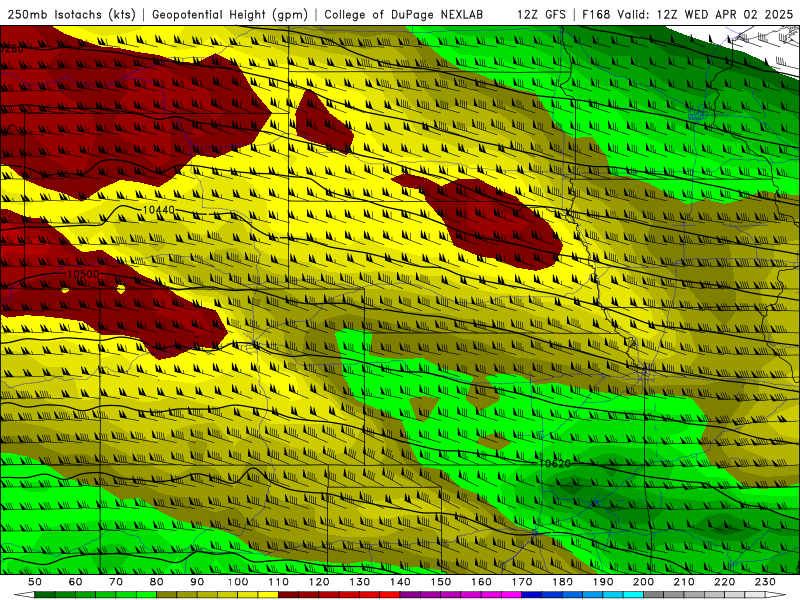Click the 230 label on the color scale

765,582
